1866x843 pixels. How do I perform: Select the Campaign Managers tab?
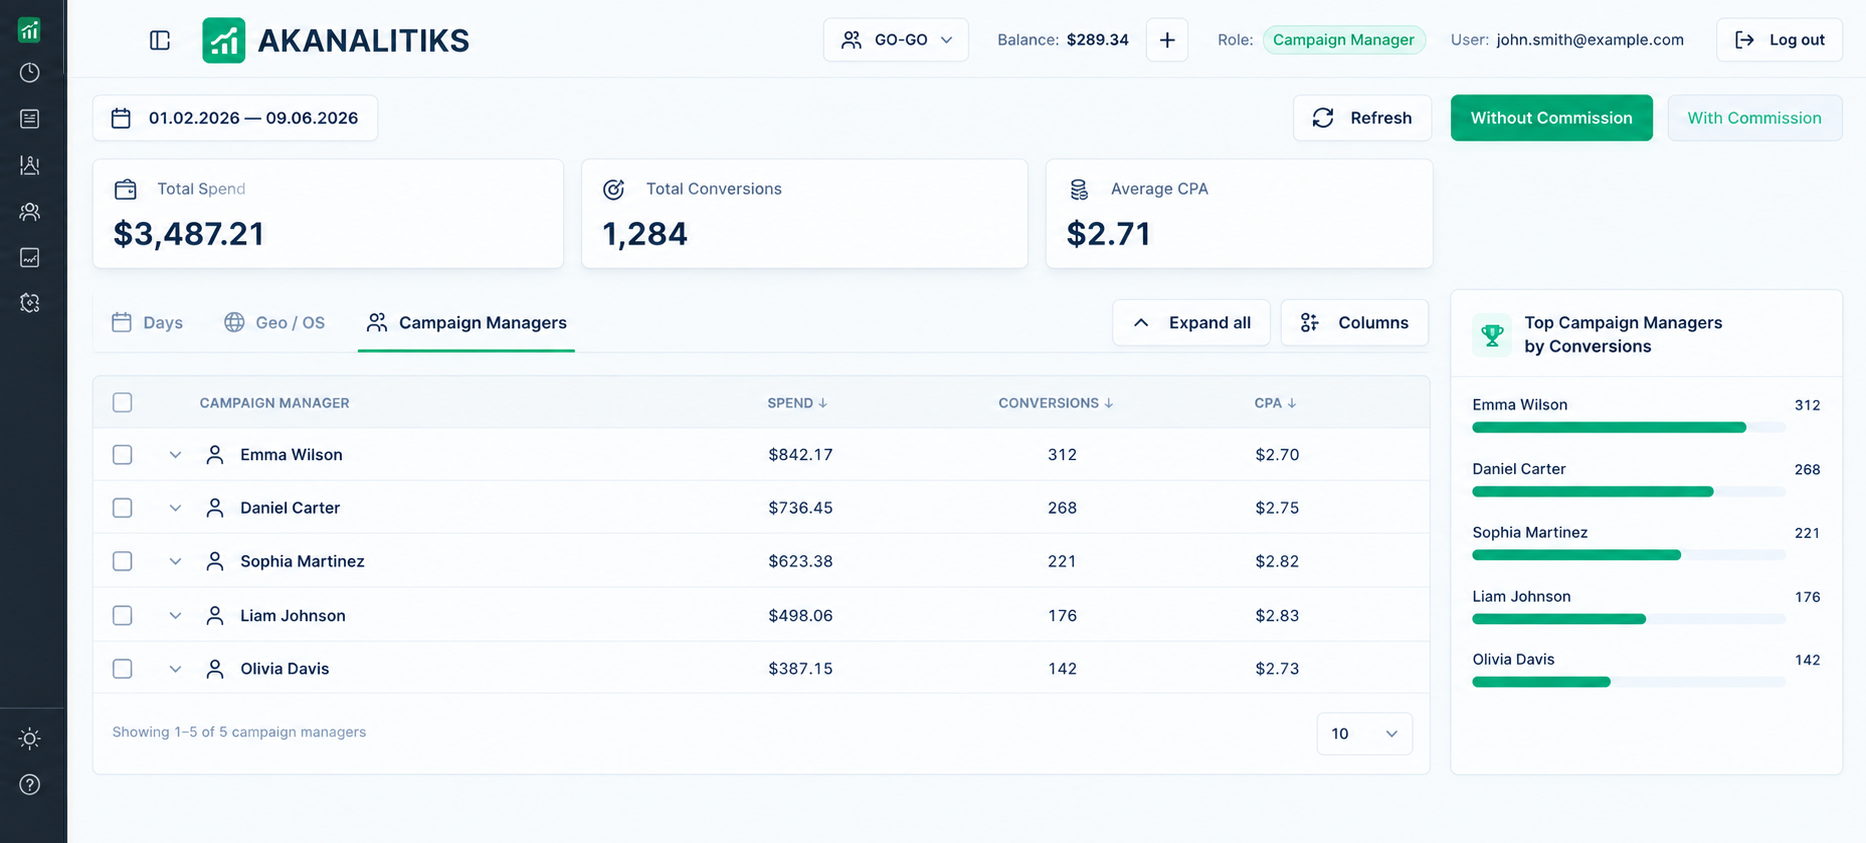tap(466, 323)
